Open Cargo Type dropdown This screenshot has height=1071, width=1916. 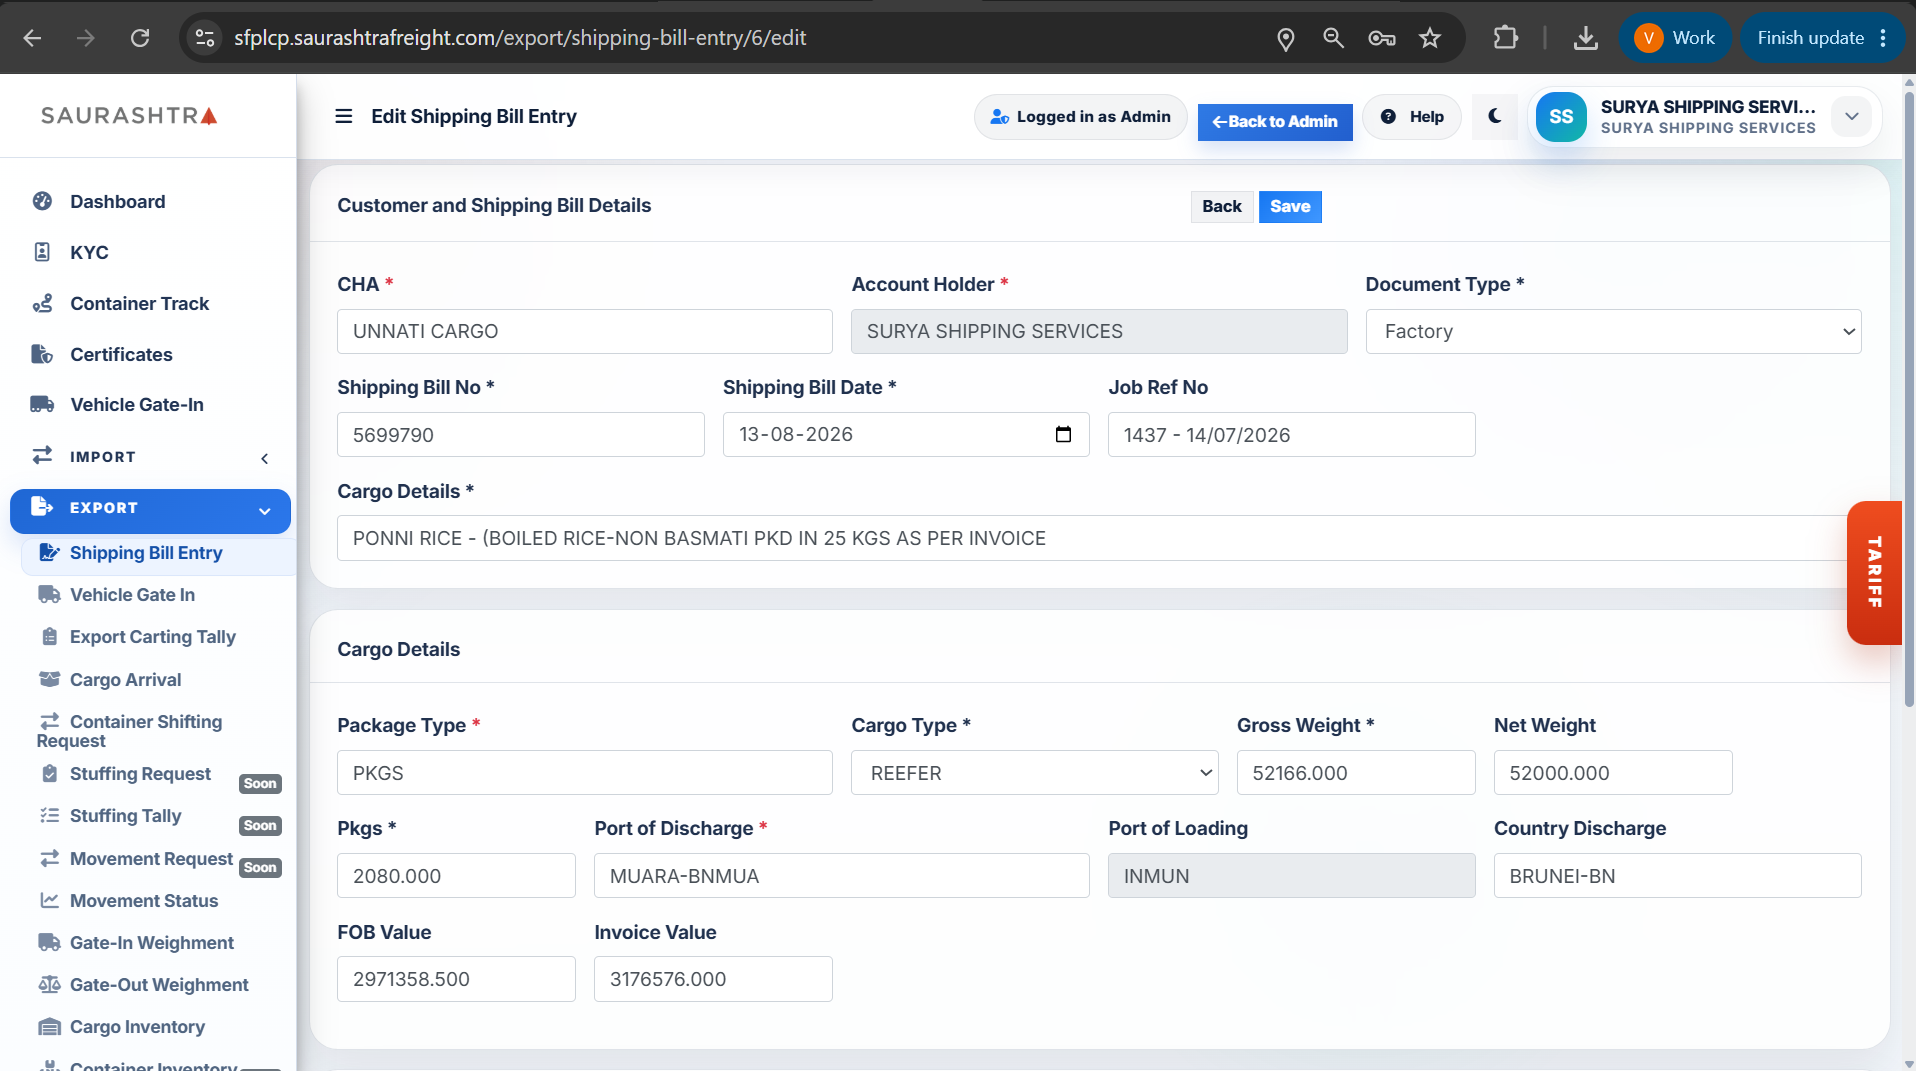tap(1035, 773)
